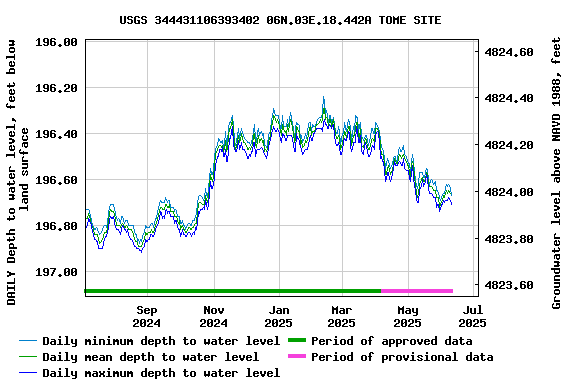Click the green approved-period bar in the chart
576x384 pixels.
coord(233,291)
